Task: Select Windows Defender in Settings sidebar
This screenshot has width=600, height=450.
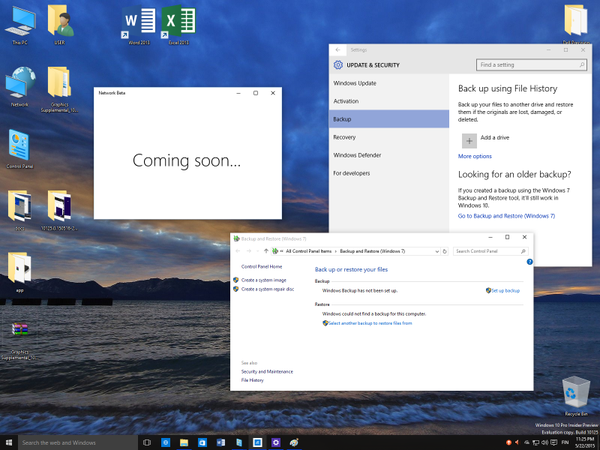Action: pyautogui.click(x=389, y=155)
